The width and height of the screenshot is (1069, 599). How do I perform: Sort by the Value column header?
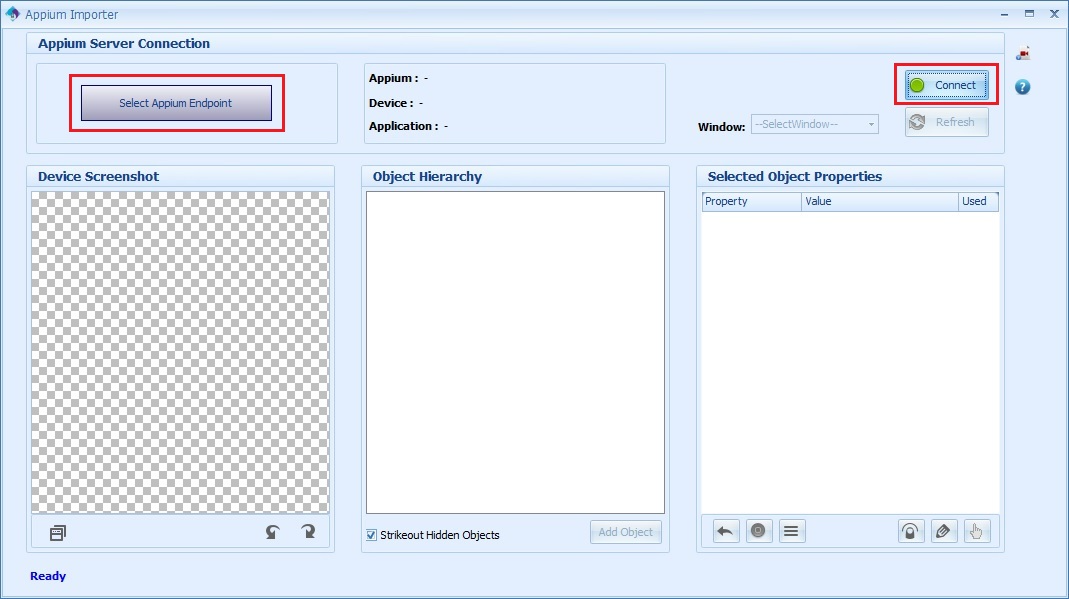click(879, 201)
